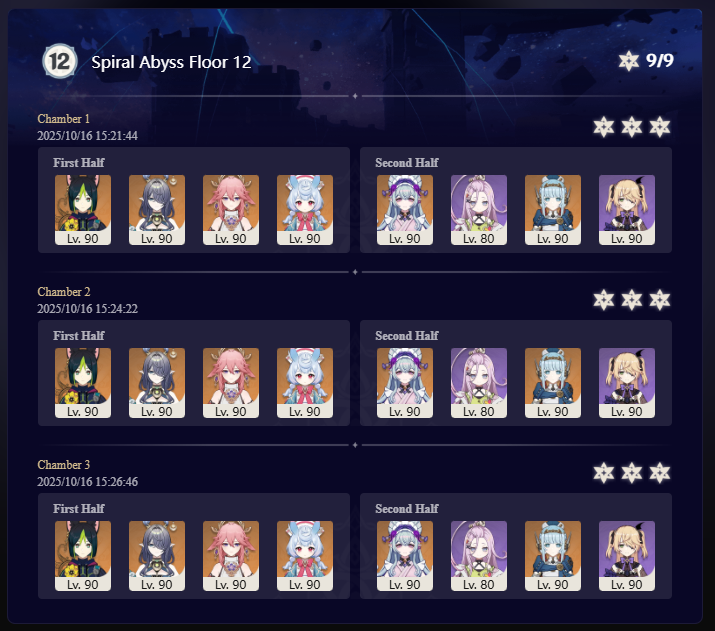Select maid-headband character in Chamber 2 Second Half

point(405,383)
